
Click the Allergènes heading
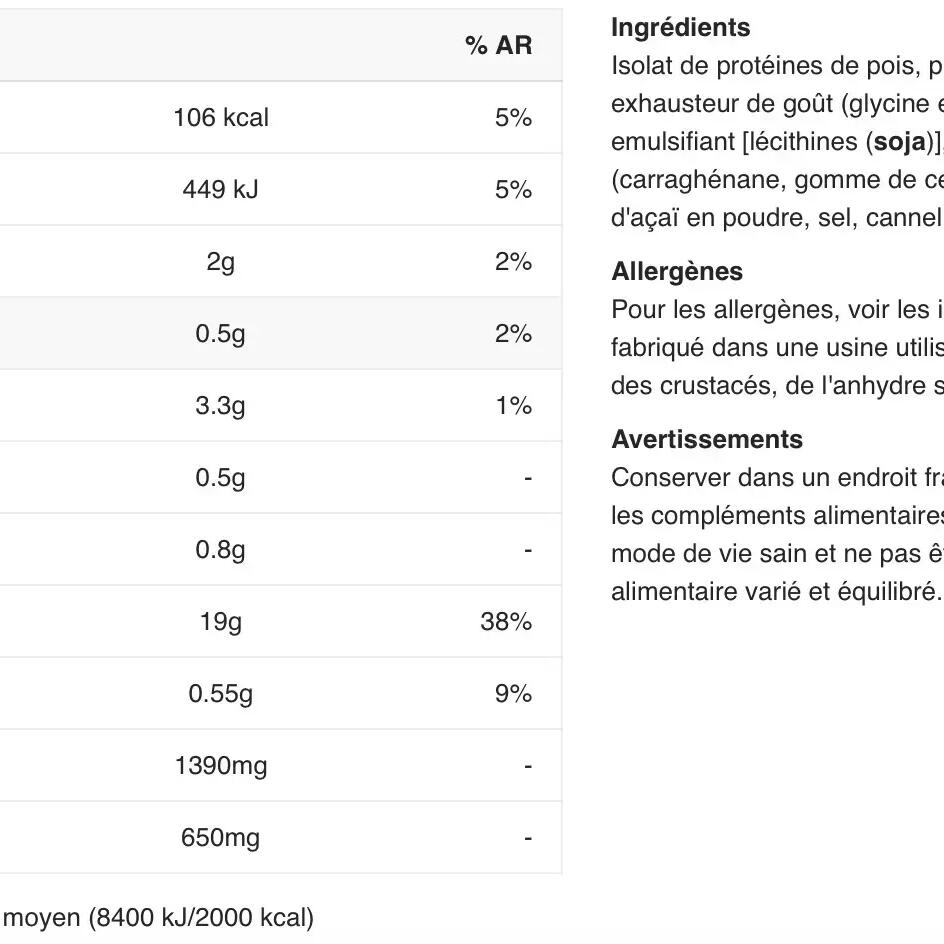pyautogui.click(x=677, y=272)
